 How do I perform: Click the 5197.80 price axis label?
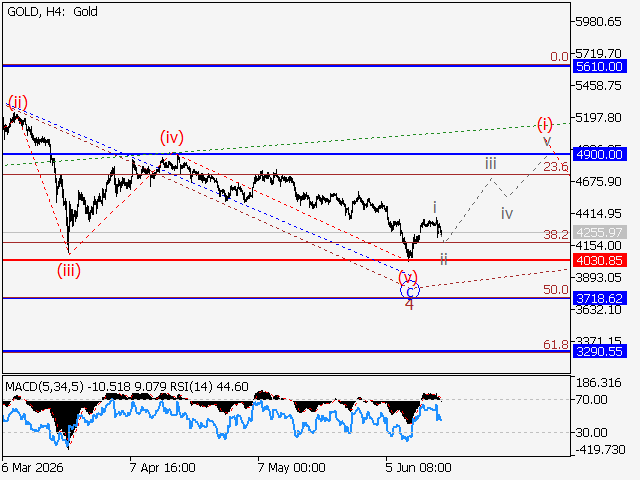pyautogui.click(x=598, y=118)
